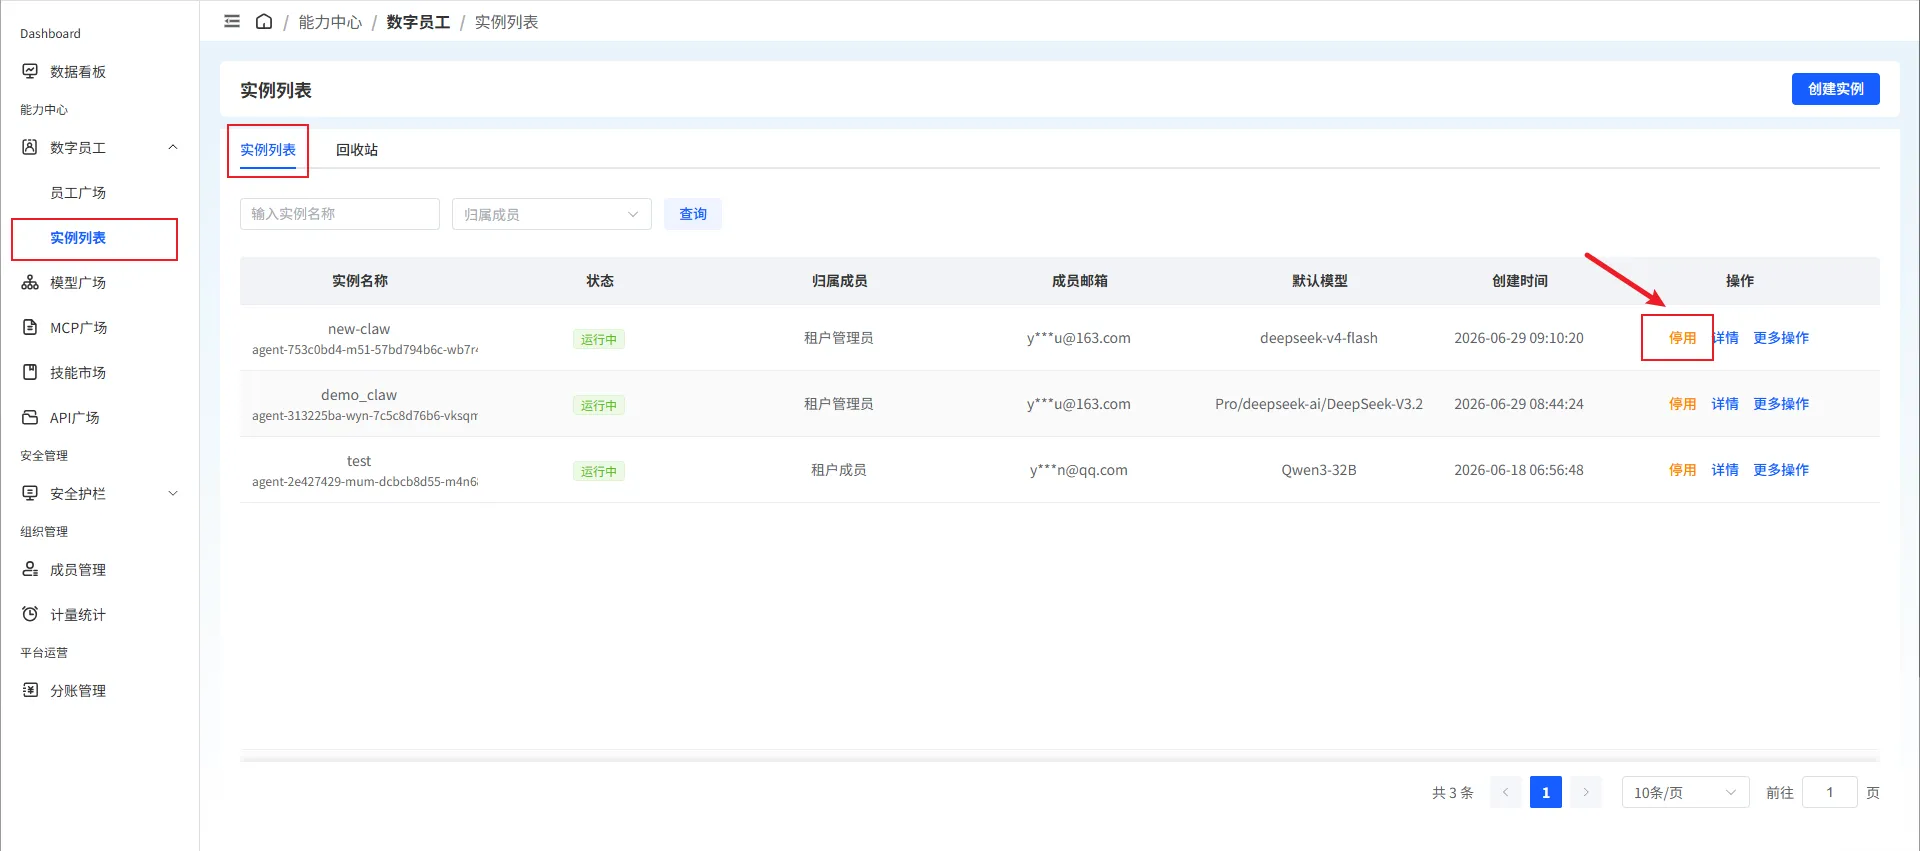Click the 计量统计 clock icon
1920x851 pixels.
click(30, 614)
